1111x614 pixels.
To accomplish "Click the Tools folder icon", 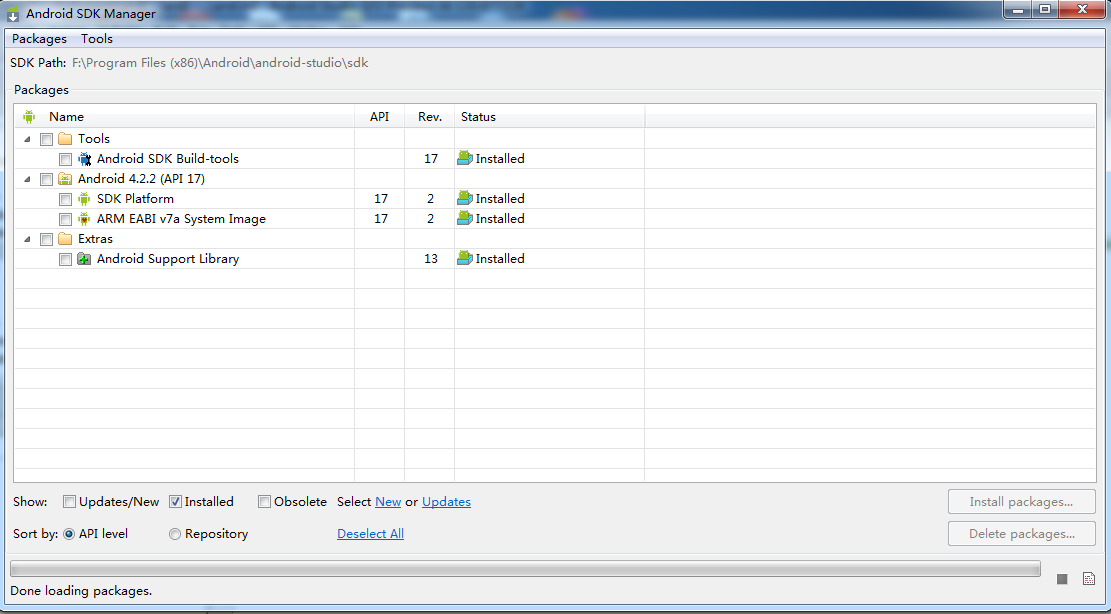I will click(x=65, y=139).
